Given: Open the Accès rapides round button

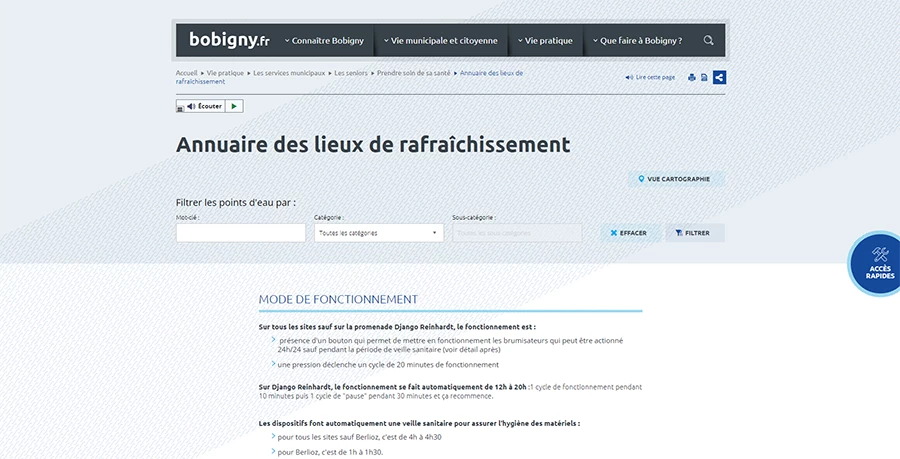Looking at the screenshot, I should (x=876, y=263).
